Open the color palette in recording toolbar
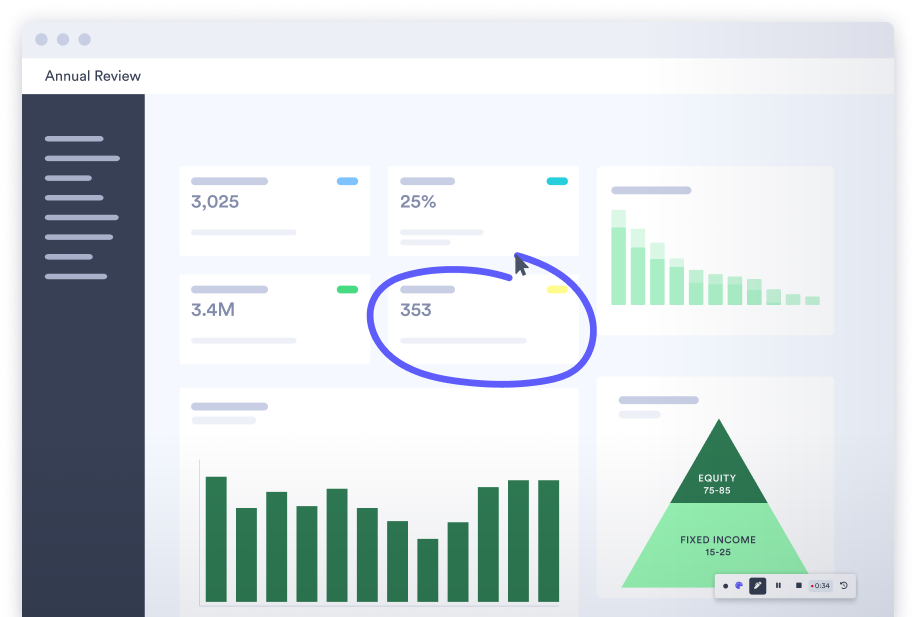The height and width of the screenshot is (617, 914). pos(739,586)
